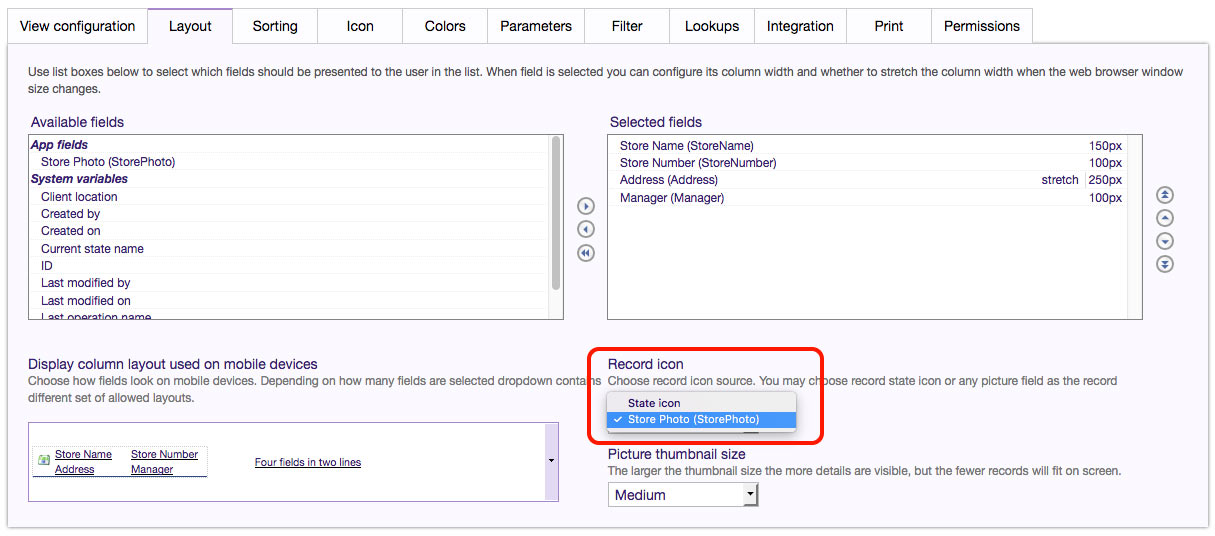Expand the mobile column layout dropdown arrow

point(551,461)
